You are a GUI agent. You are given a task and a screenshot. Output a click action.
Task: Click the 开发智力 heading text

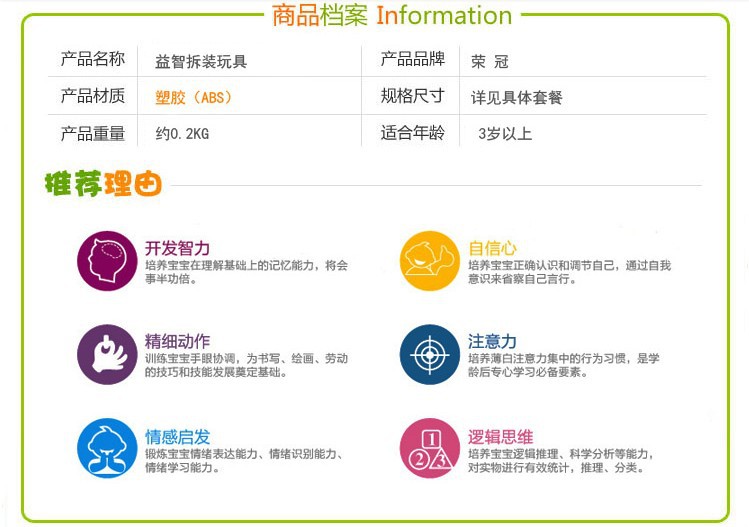[x=177, y=248]
